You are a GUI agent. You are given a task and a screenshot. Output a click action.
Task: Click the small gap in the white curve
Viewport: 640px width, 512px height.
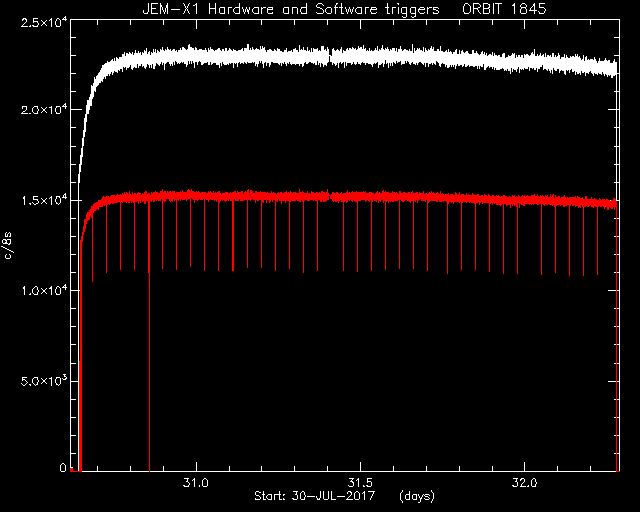click(x=329, y=57)
